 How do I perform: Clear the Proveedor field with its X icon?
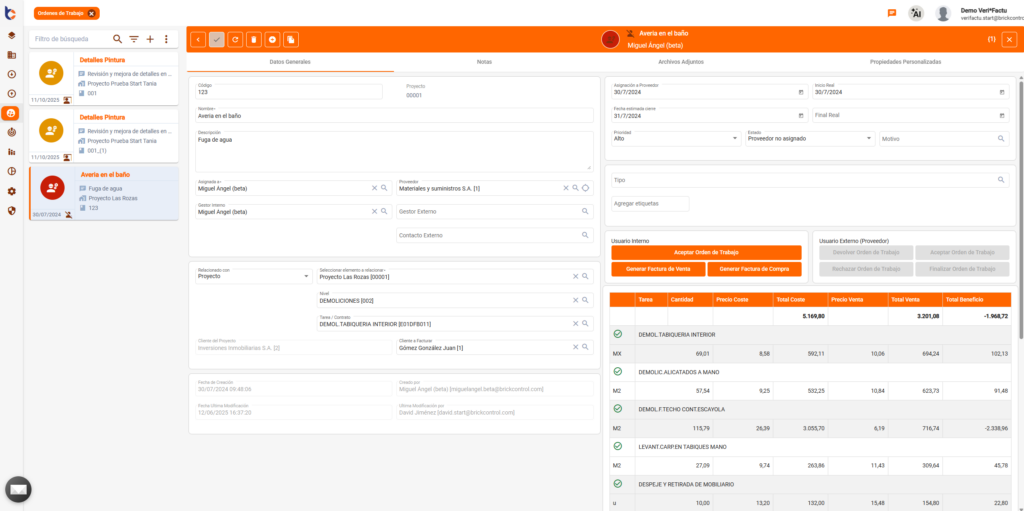[x=565, y=188]
